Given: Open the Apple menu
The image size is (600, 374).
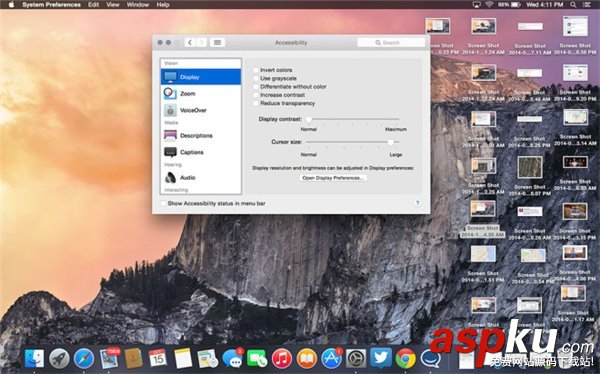Looking at the screenshot, I should 11,5.
